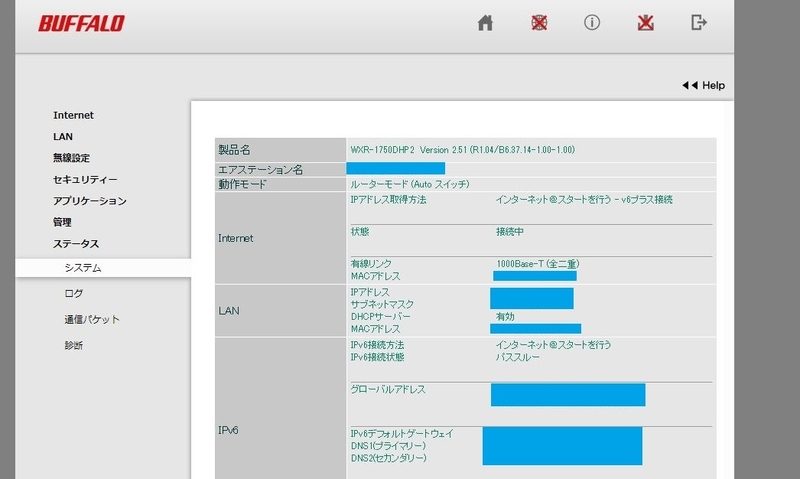The height and width of the screenshot is (479, 800).
Task: Log out using the exit icon
Action: pos(699,22)
